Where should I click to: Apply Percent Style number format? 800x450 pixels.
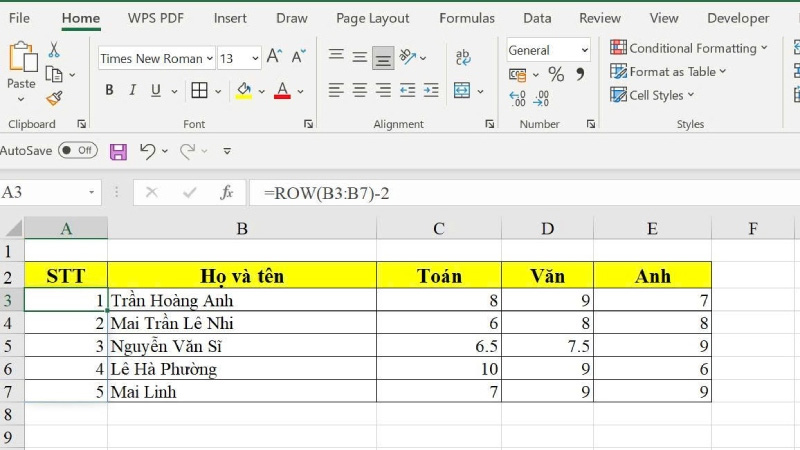556,75
